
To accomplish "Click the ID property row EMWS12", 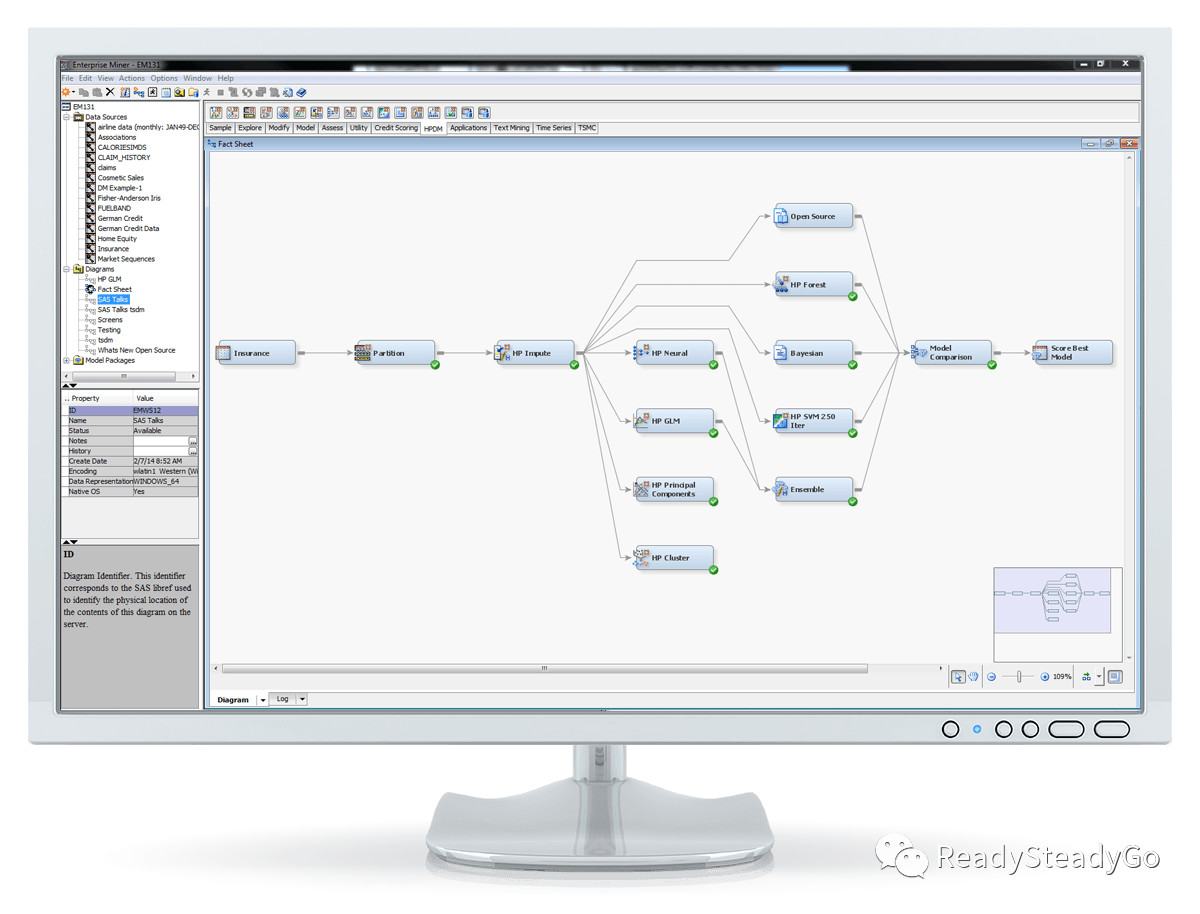I will [130, 411].
